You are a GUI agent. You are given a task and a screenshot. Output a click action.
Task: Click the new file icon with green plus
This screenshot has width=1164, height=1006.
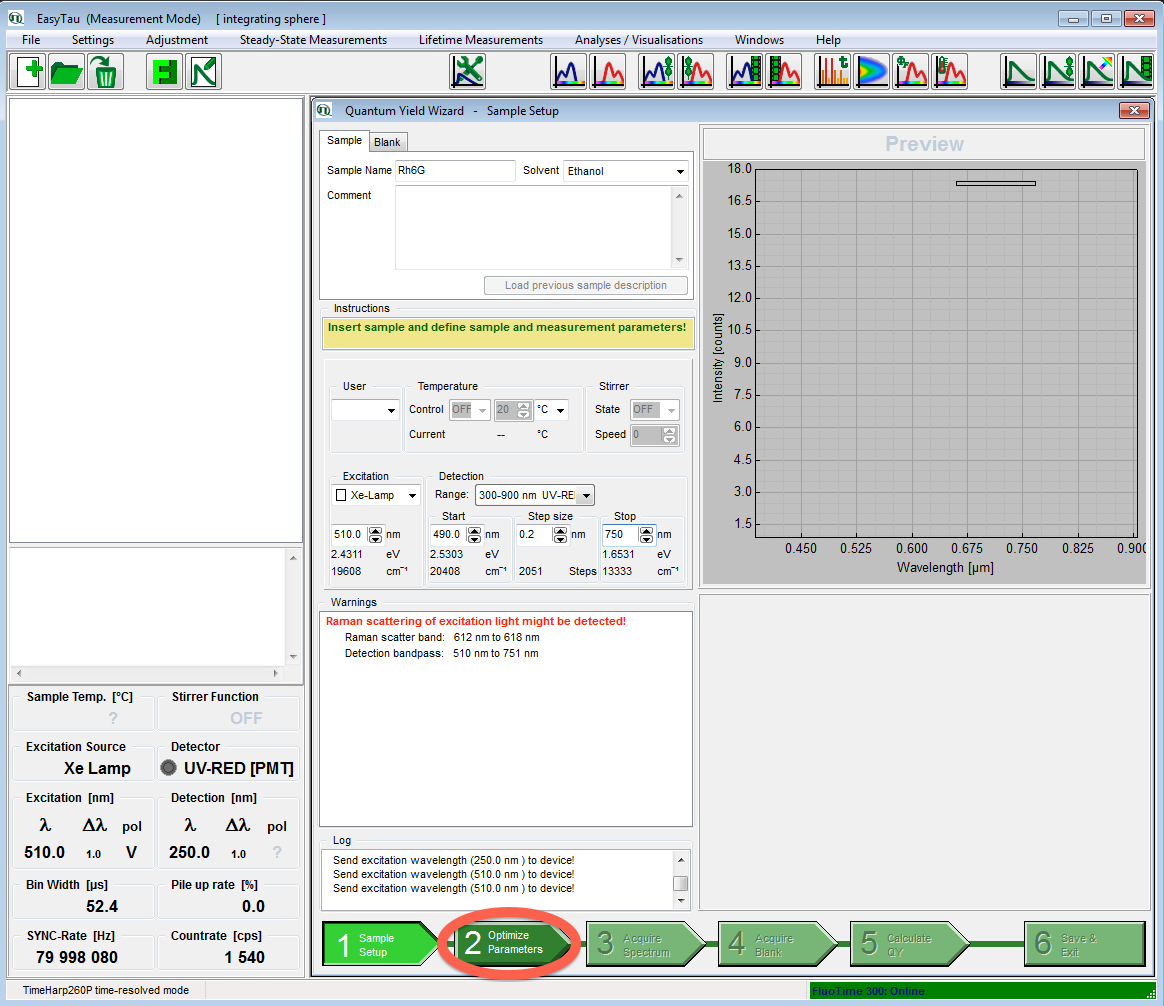click(x=30, y=72)
